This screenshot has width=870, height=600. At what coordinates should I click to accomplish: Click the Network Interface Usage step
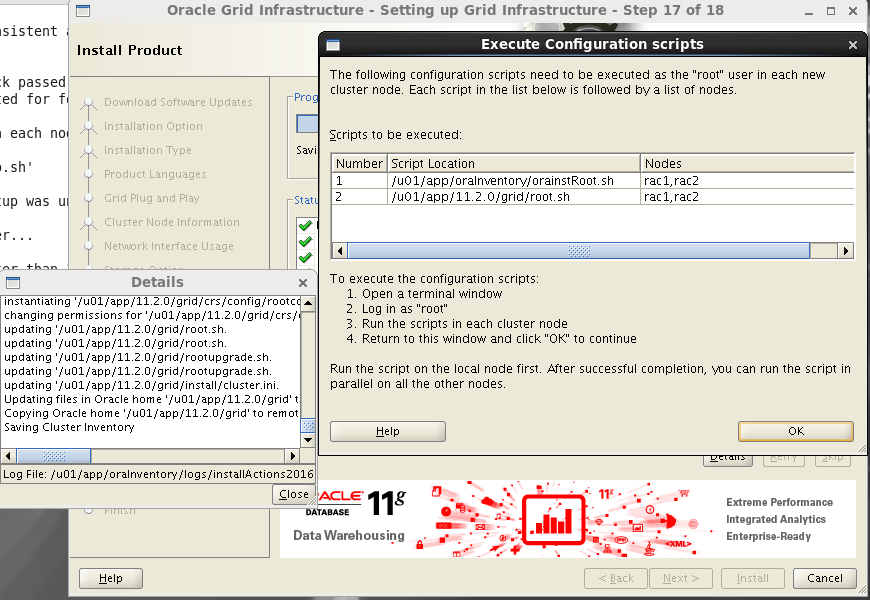[x=169, y=246]
